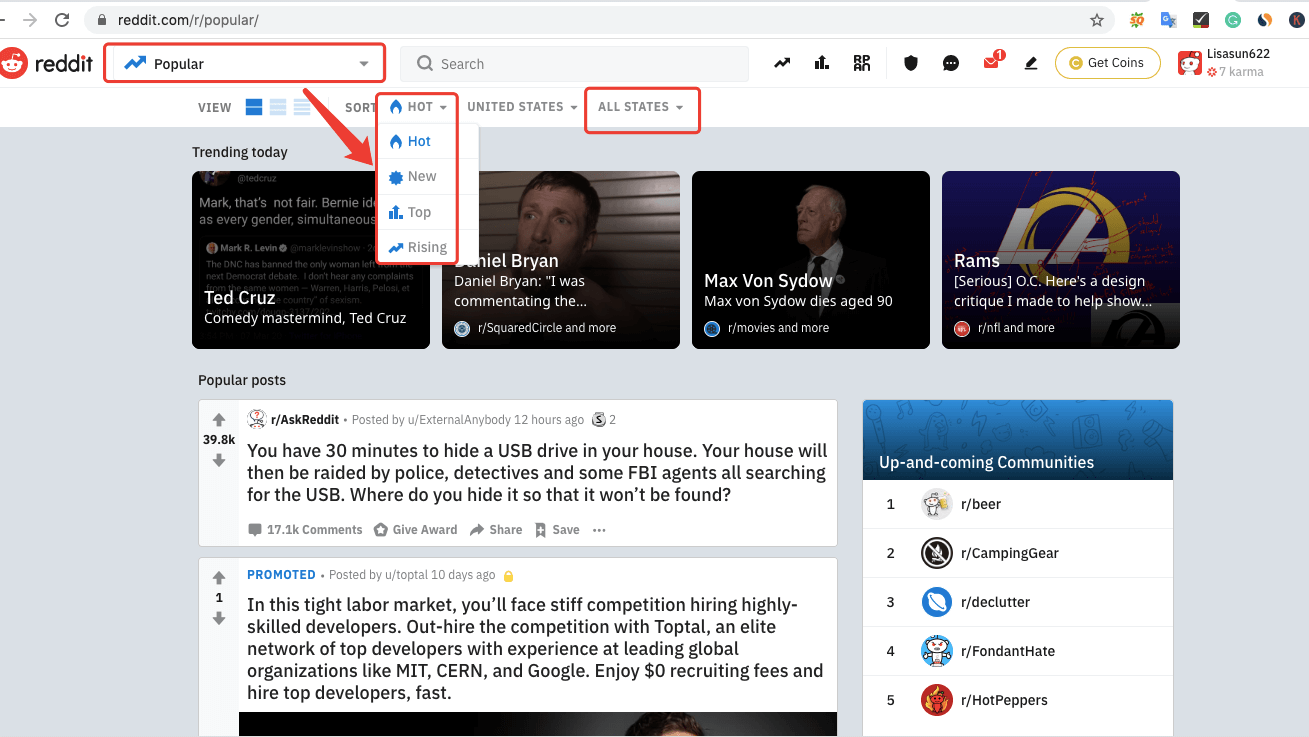Click the Grammarly extension icon
The height and width of the screenshot is (737, 1309).
[x=1233, y=20]
